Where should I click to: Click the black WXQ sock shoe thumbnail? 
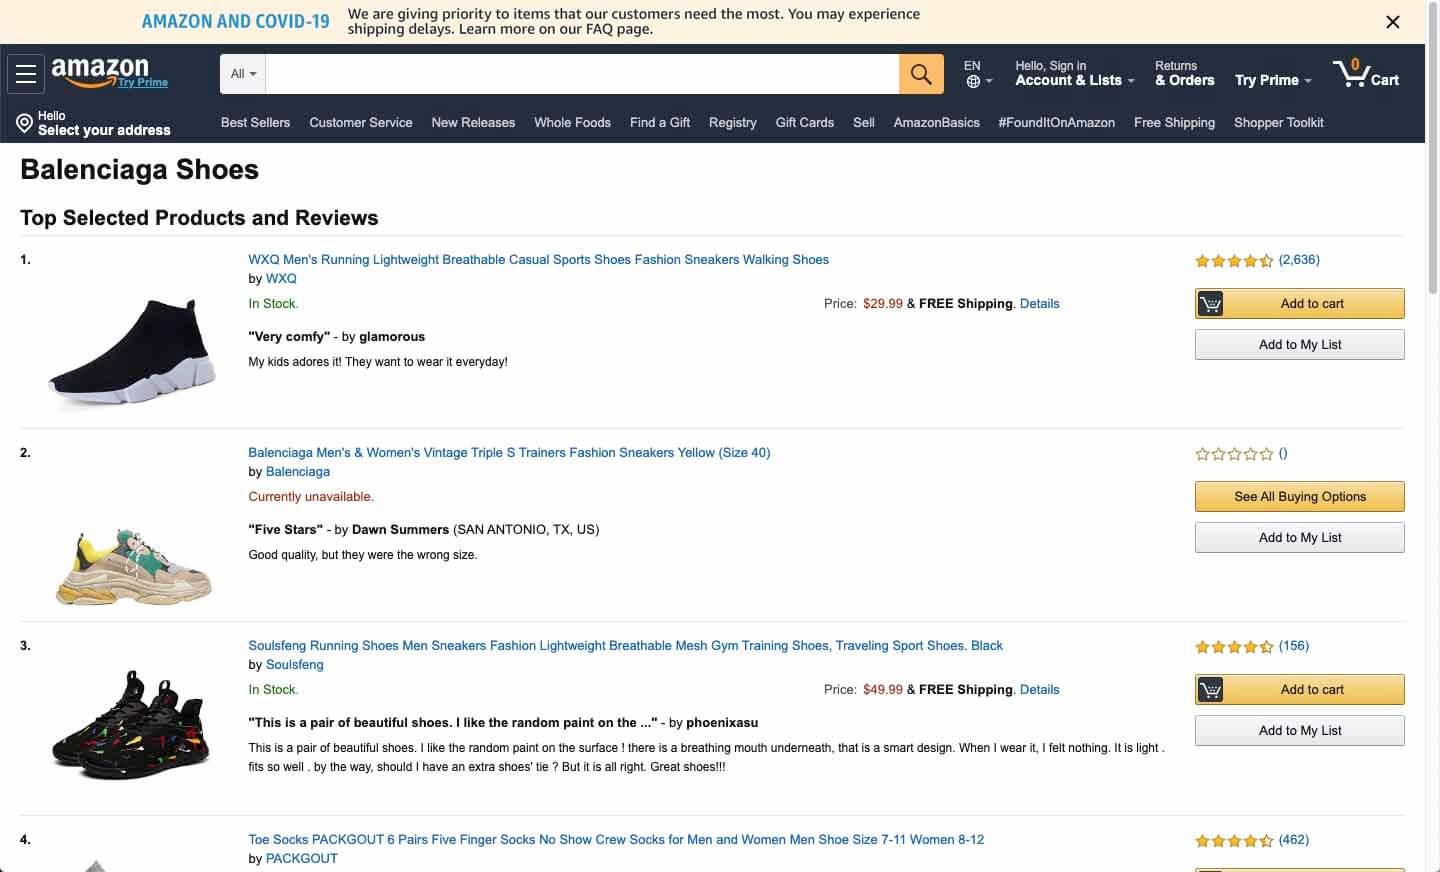point(131,353)
